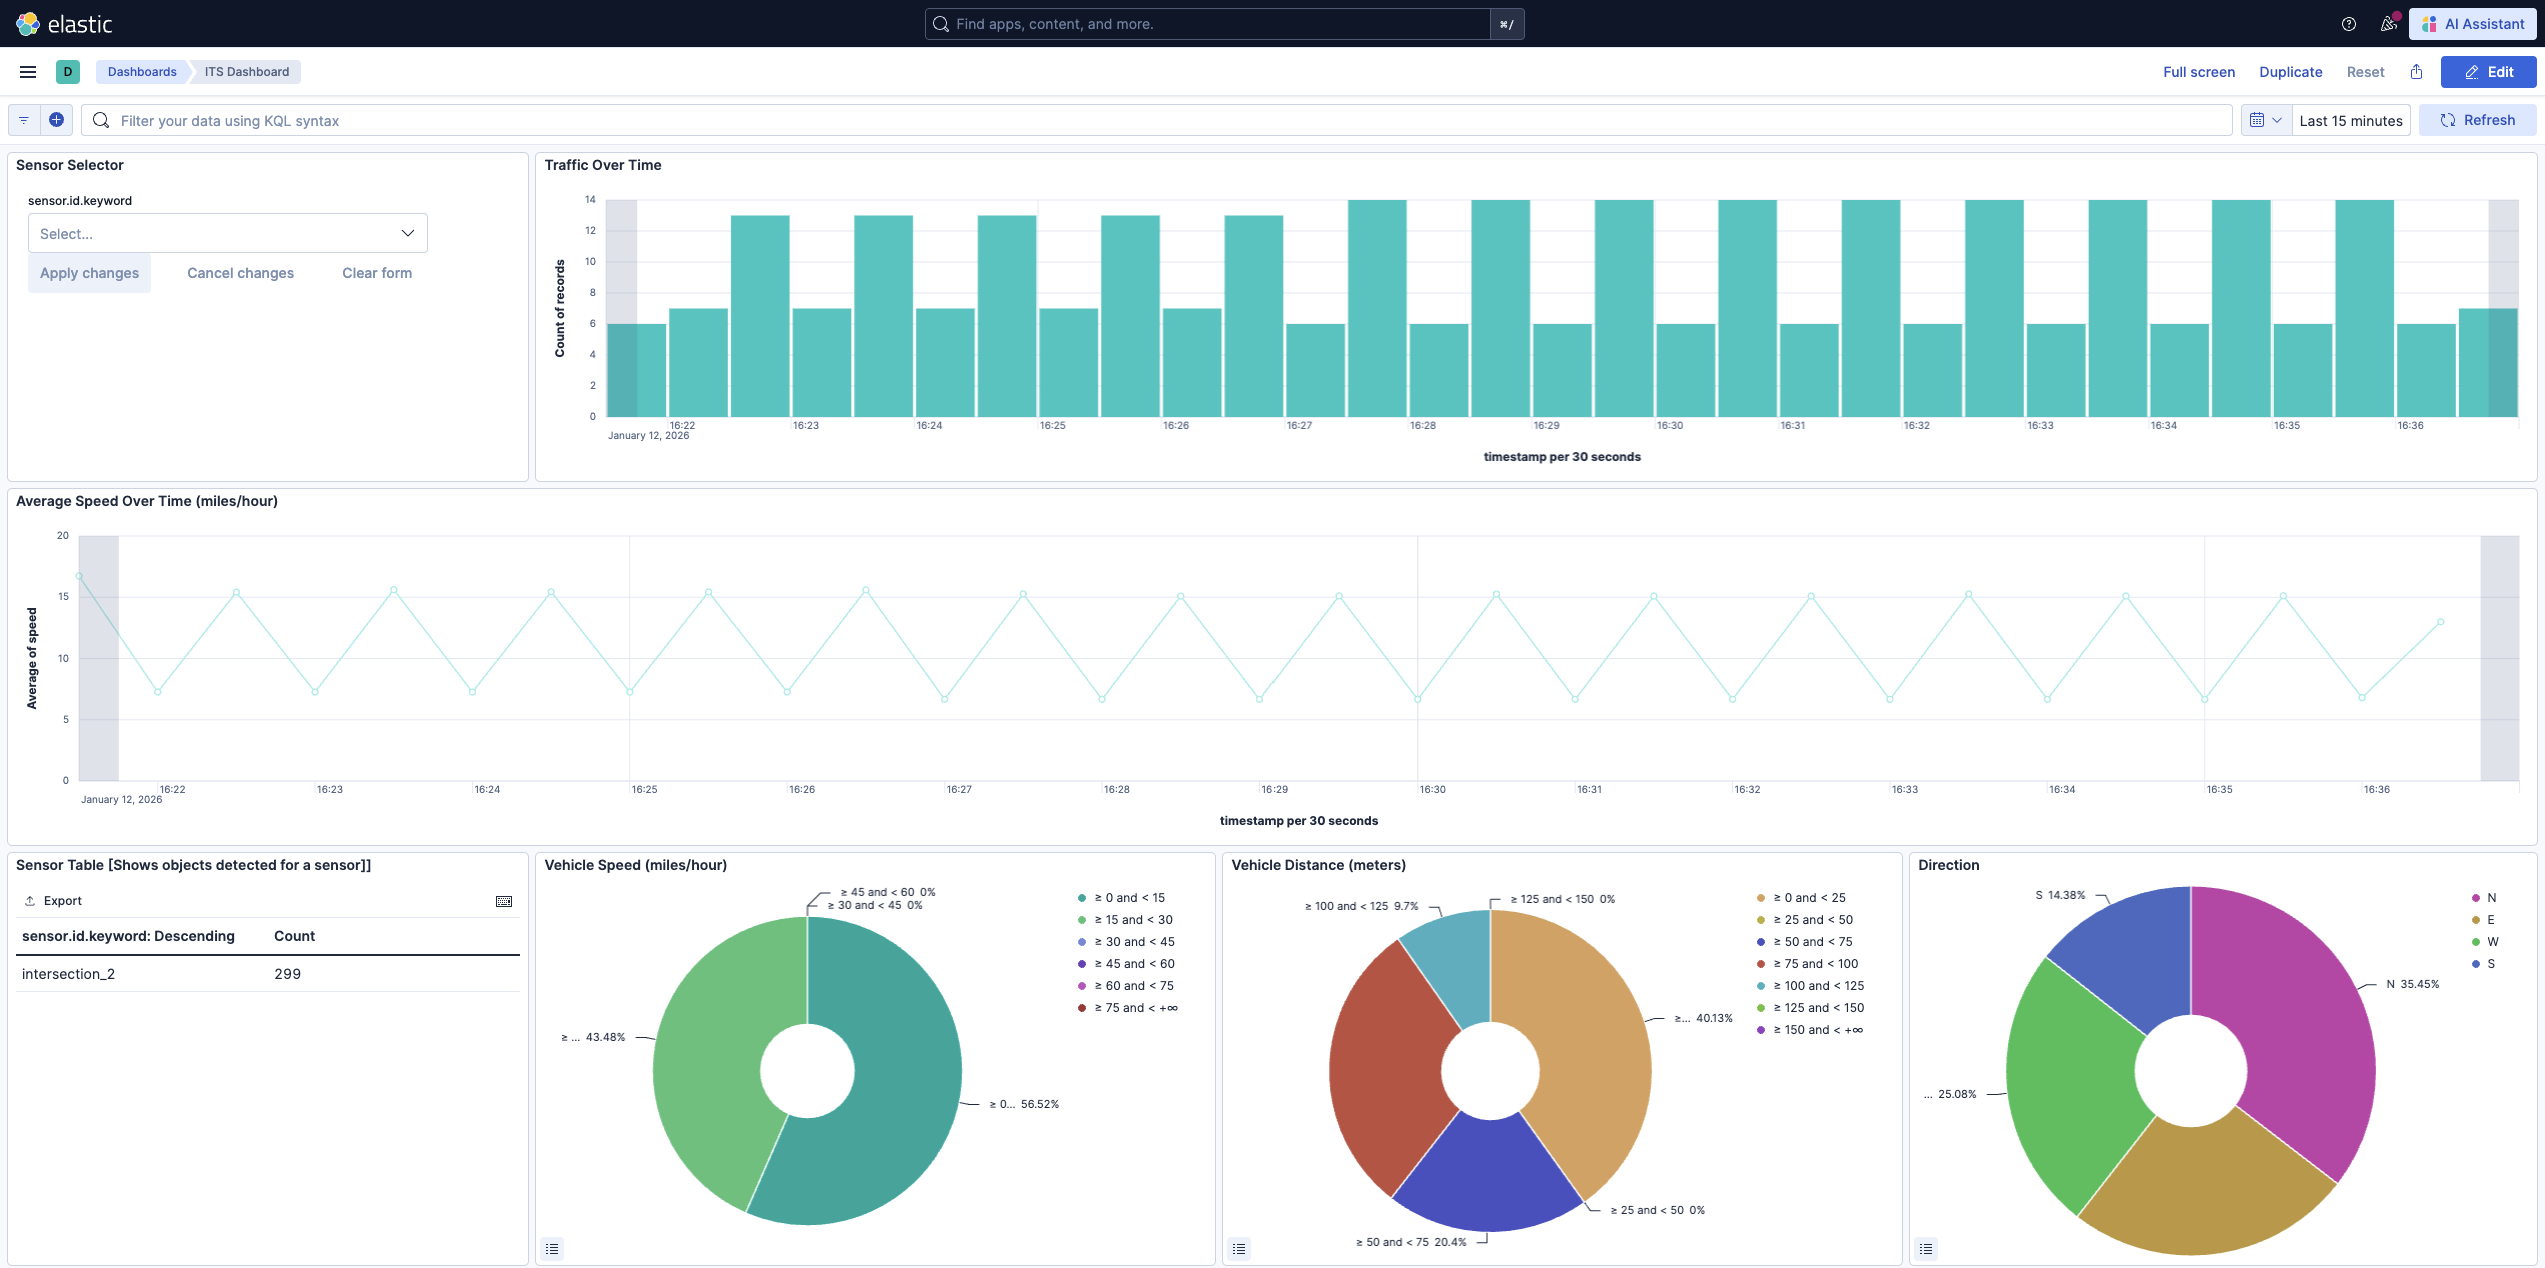Go to Dashboards via the breadcrumb

141,71
